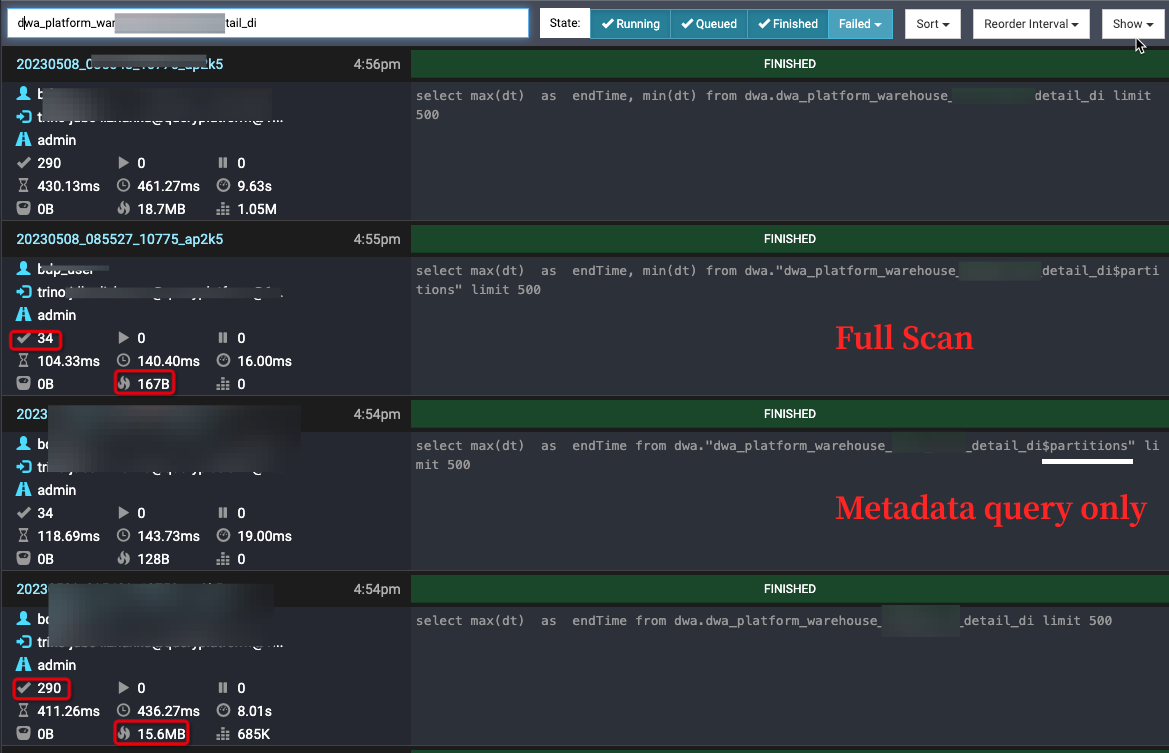The width and height of the screenshot is (1169, 753).
Task: Click the 9.63s CPU time value
Action: (254, 186)
